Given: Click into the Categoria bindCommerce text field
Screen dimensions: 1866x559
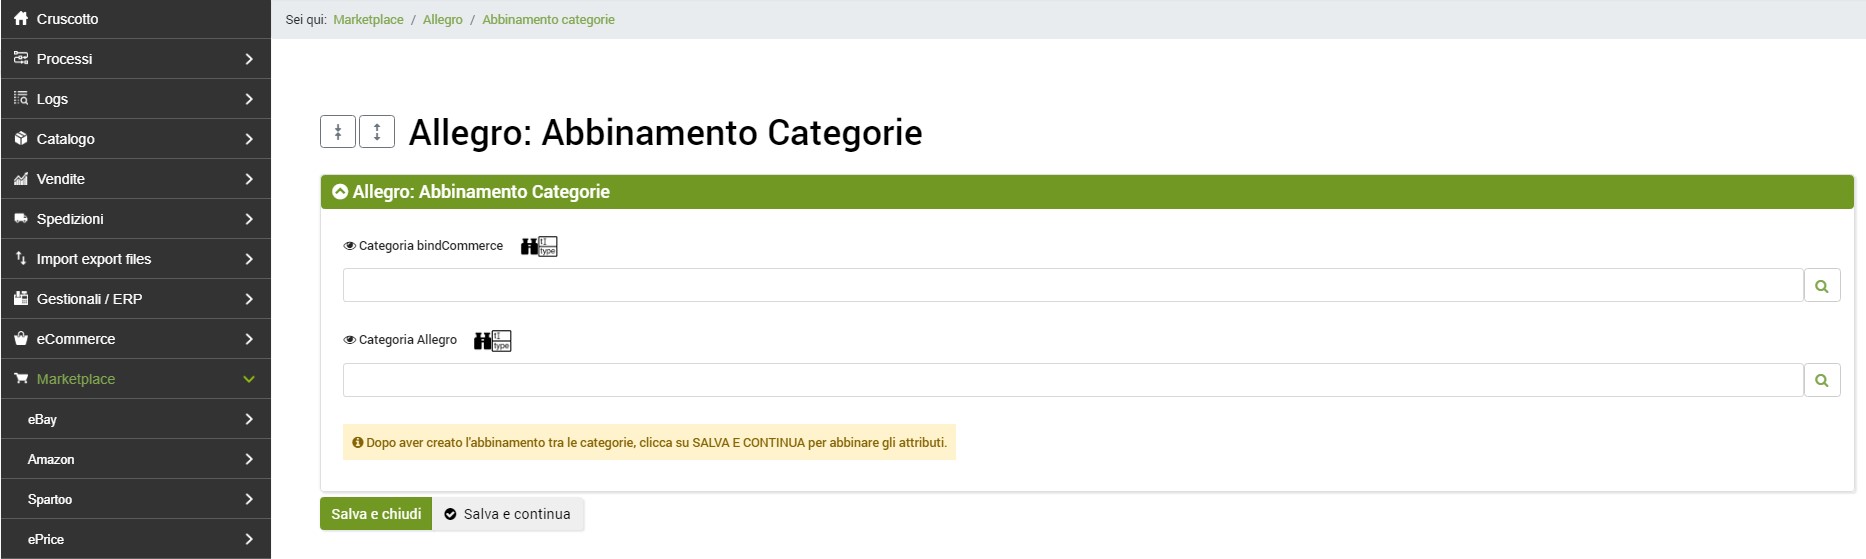Looking at the screenshot, I should [1072, 286].
